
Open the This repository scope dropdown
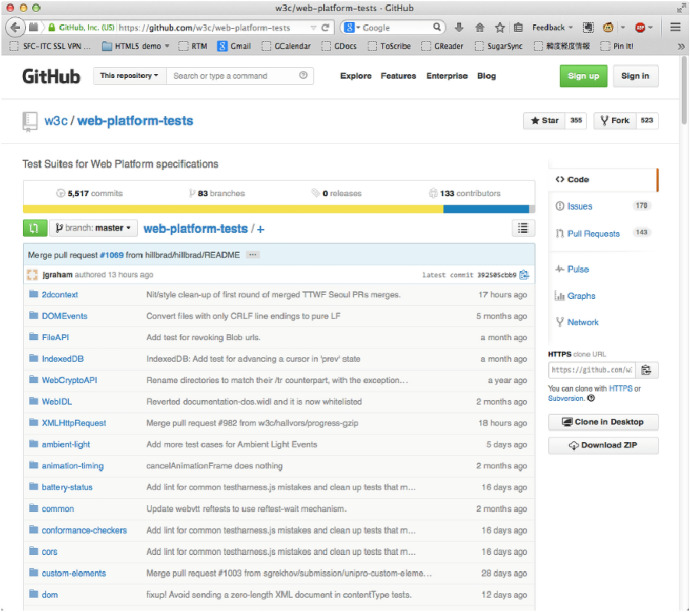click(x=129, y=76)
